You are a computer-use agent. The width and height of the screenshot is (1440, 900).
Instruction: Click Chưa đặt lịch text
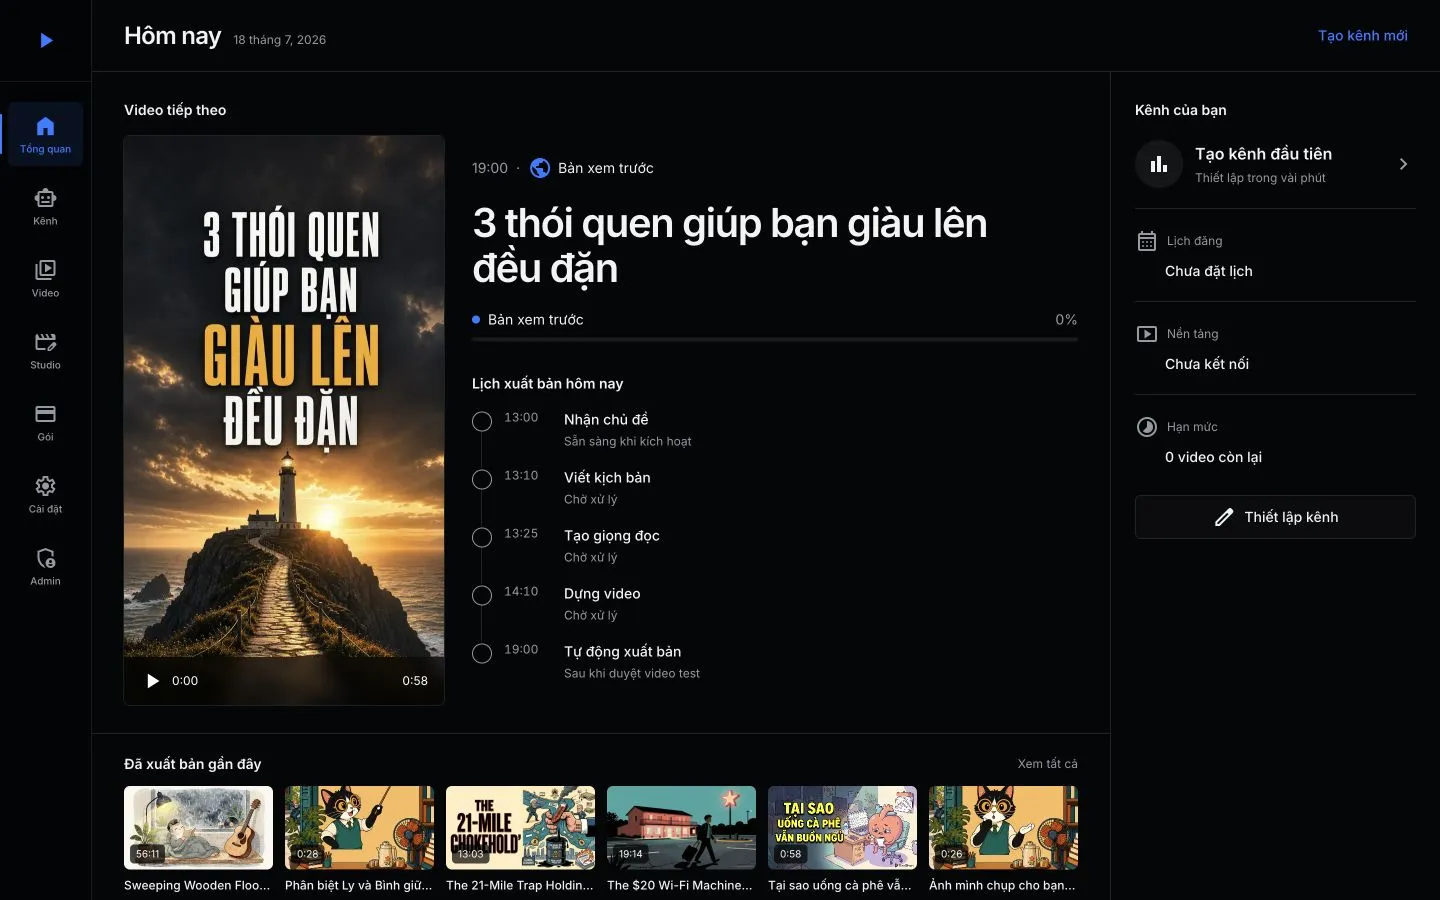coord(1208,271)
